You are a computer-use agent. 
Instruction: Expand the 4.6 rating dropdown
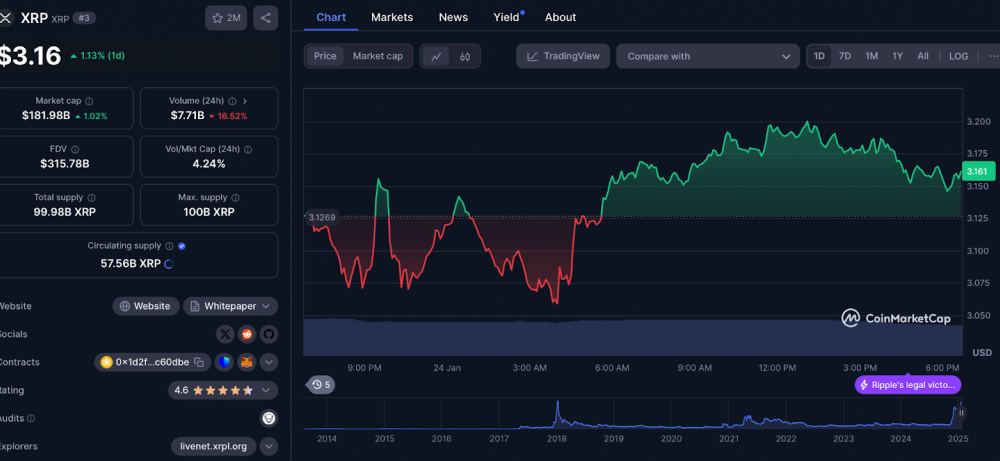pyautogui.click(x=223, y=390)
